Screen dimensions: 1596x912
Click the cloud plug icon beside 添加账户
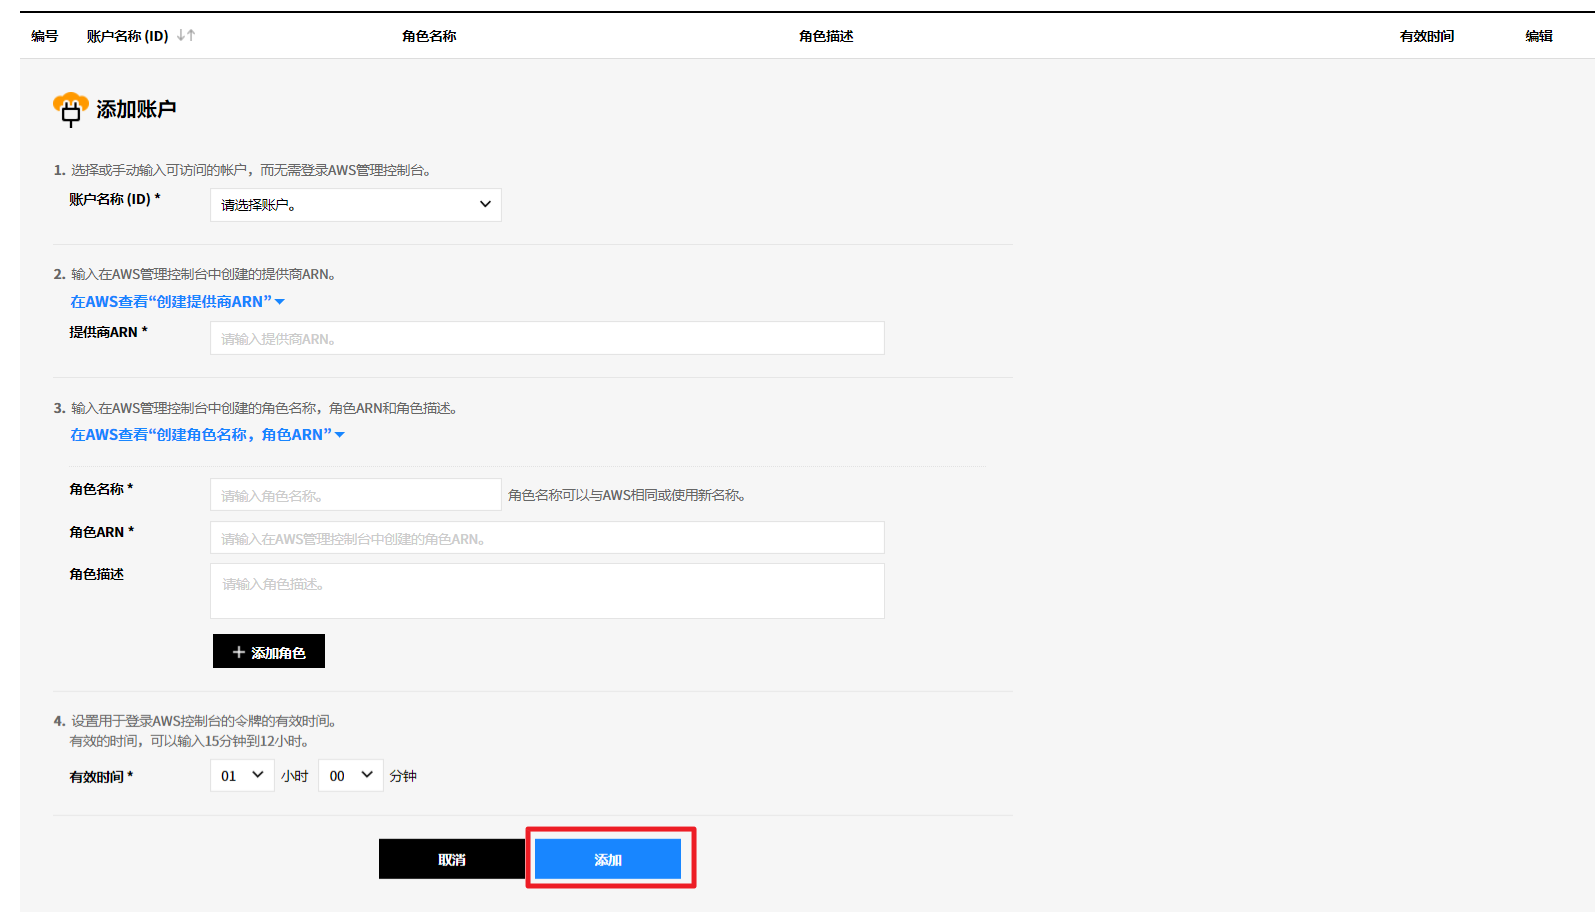pyautogui.click(x=70, y=109)
